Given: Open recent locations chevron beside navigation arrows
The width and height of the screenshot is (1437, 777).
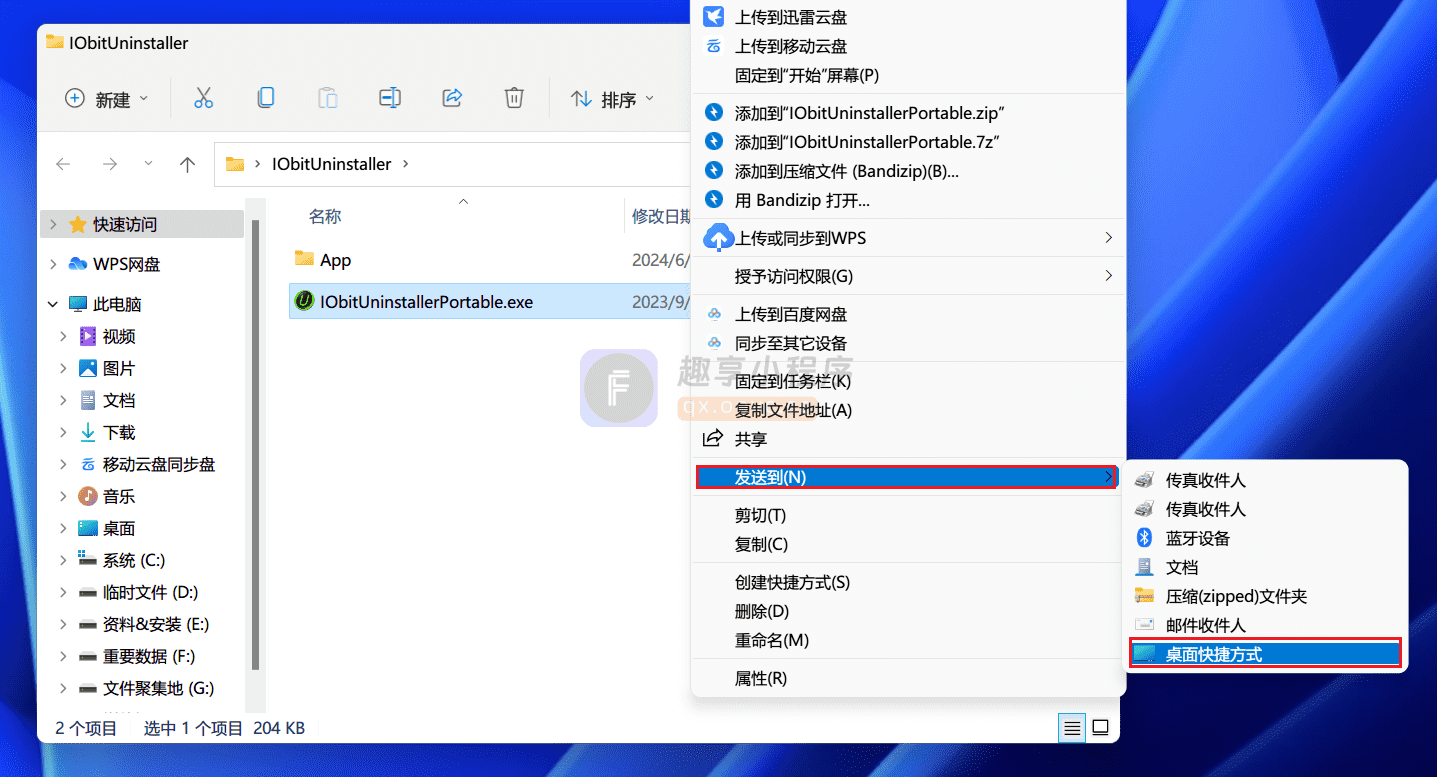Looking at the screenshot, I should [x=149, y=164].
